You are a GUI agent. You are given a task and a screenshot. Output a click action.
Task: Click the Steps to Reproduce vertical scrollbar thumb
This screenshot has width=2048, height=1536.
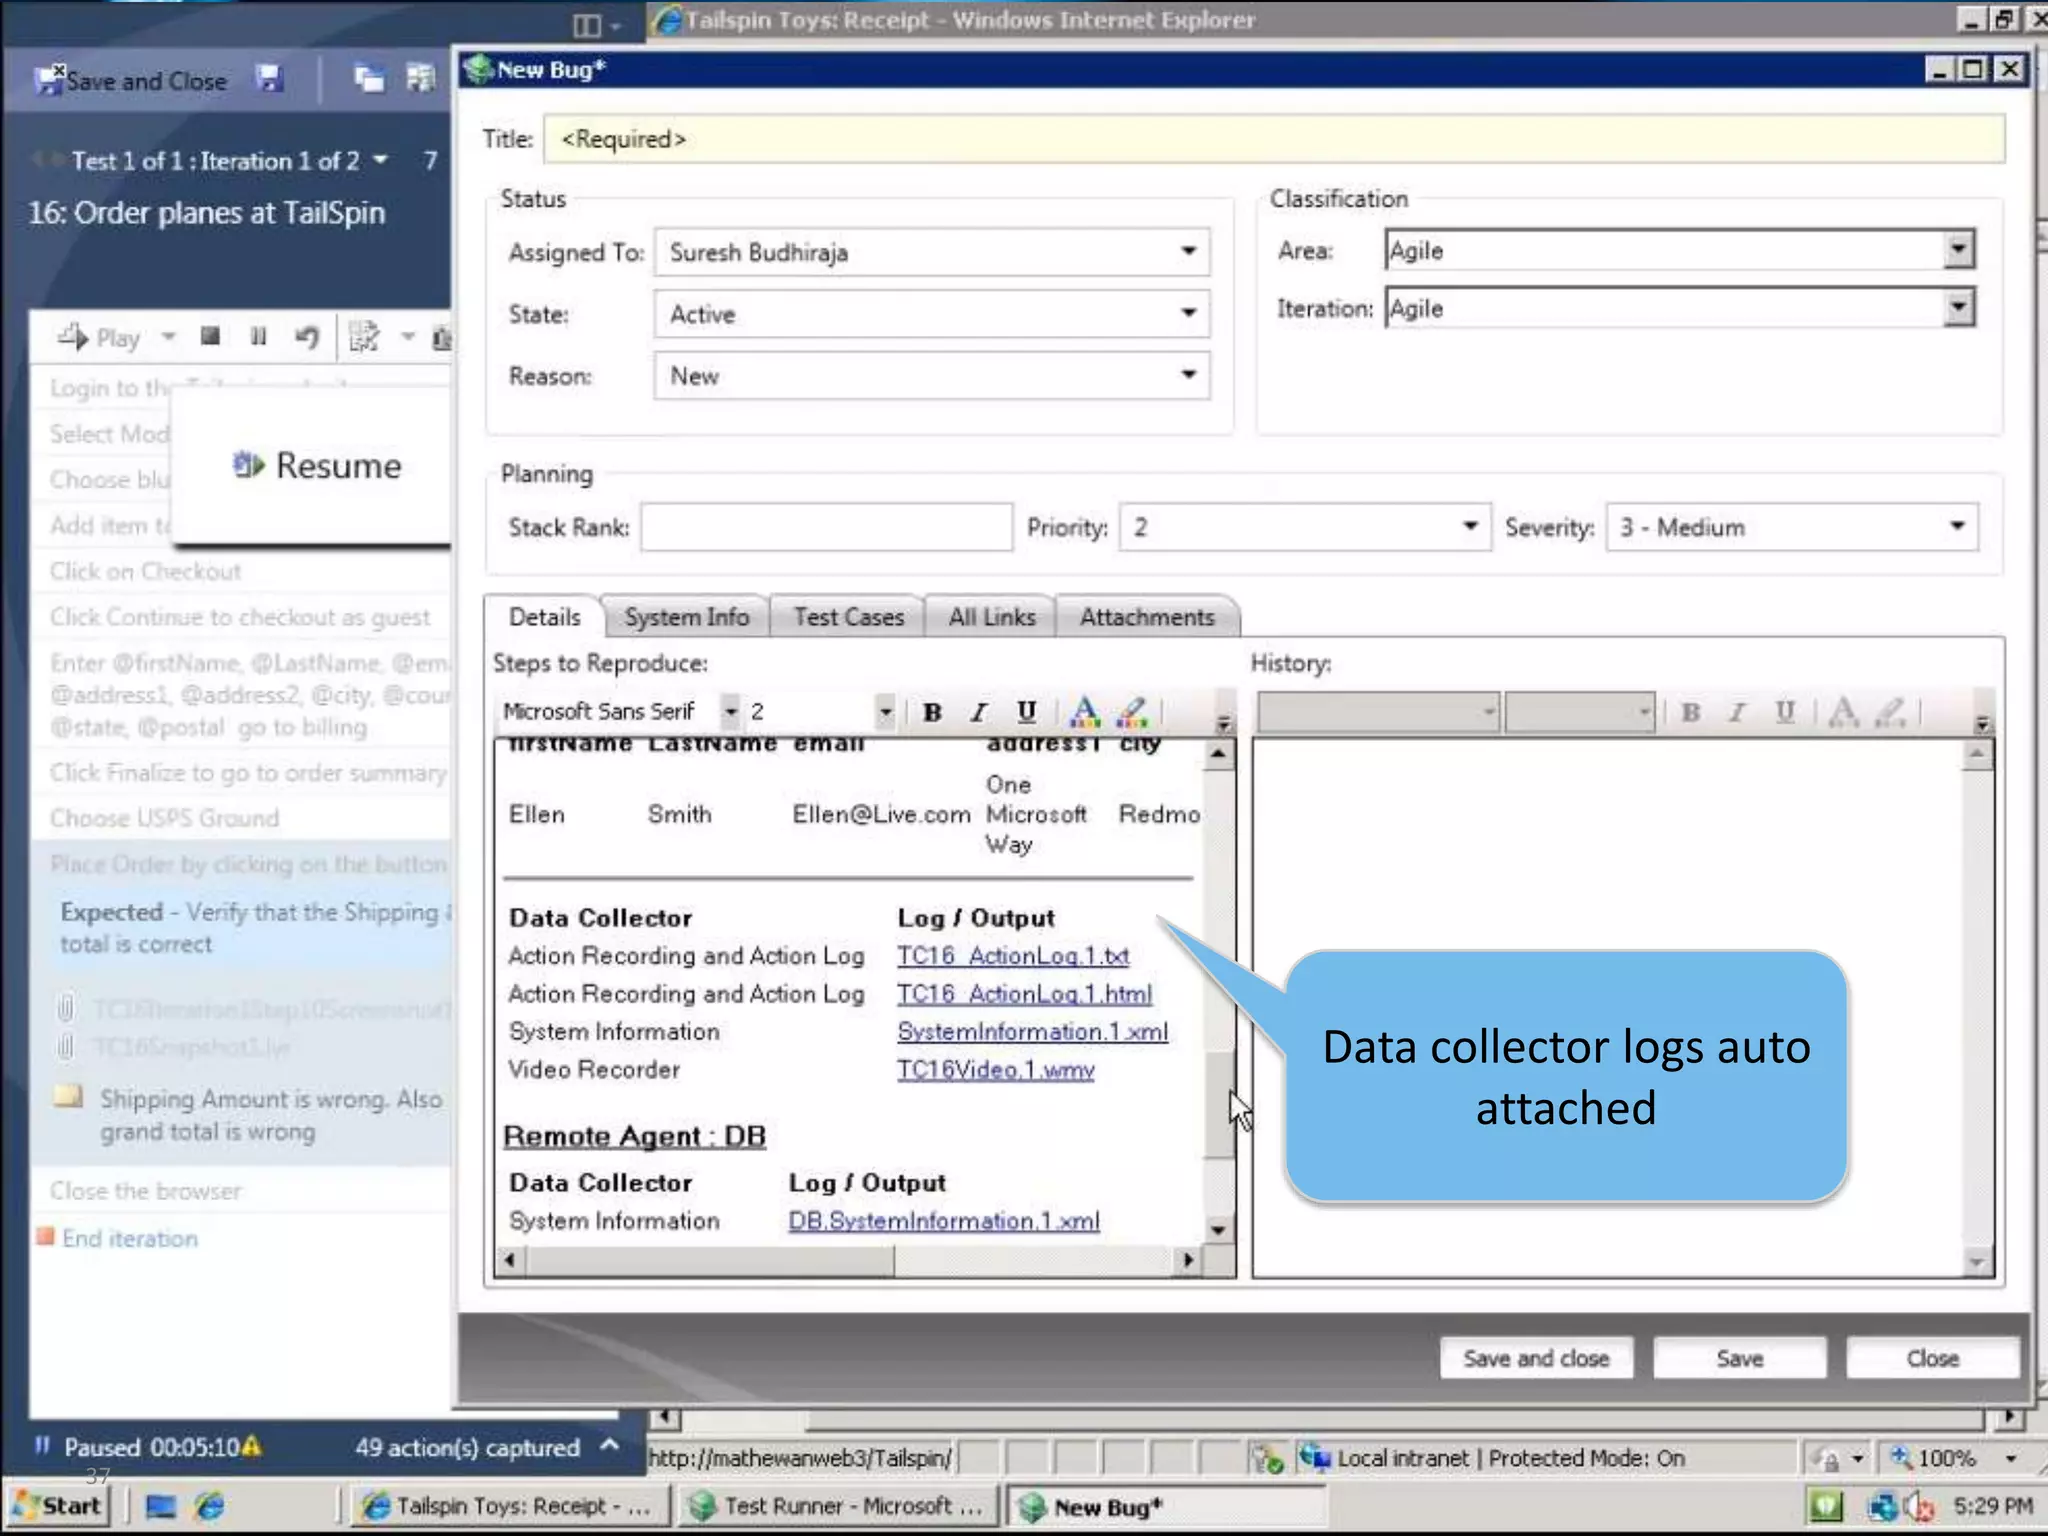tap(1218, 1105)
